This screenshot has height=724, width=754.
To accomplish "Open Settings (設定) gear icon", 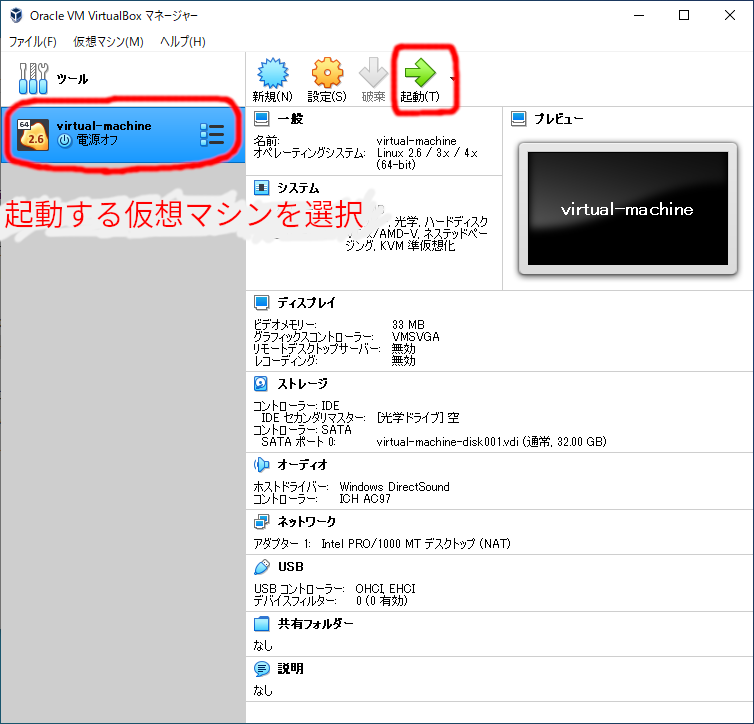I will [x=327, y=73].
